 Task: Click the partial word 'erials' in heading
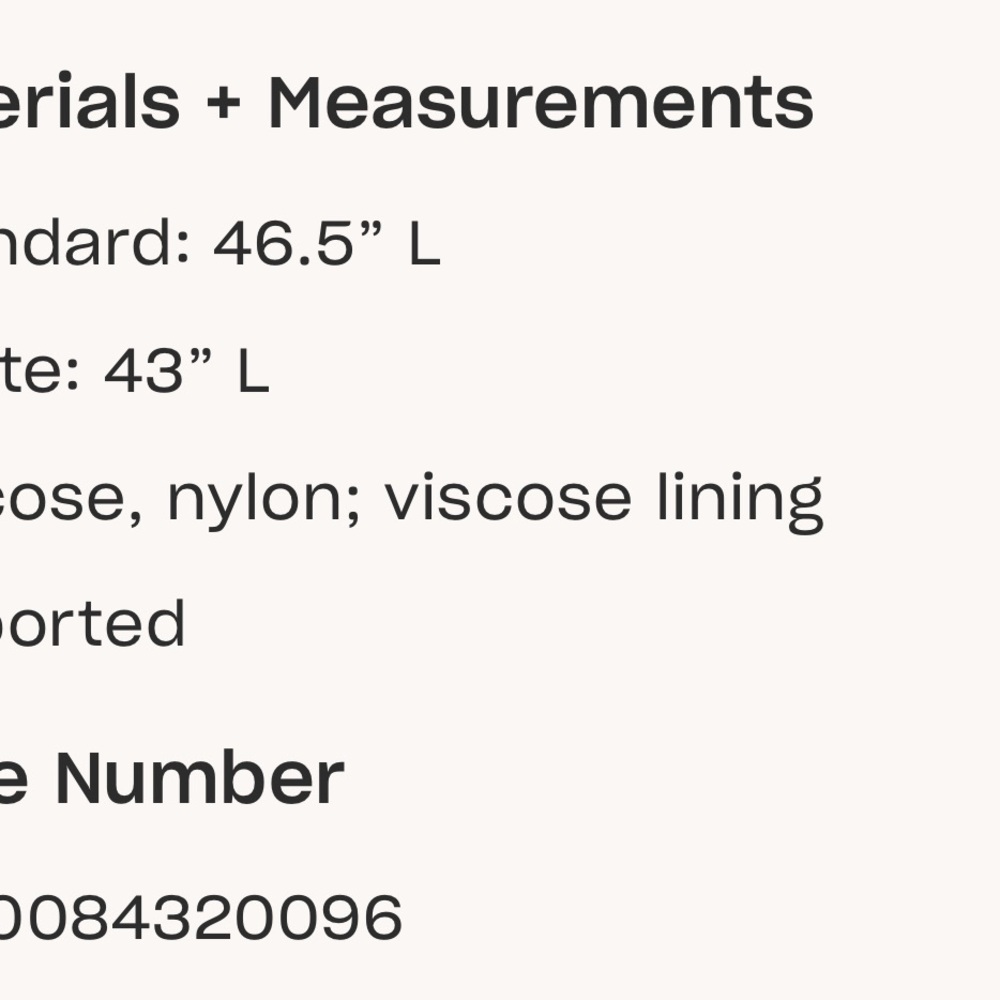click(x=89, y=103)
